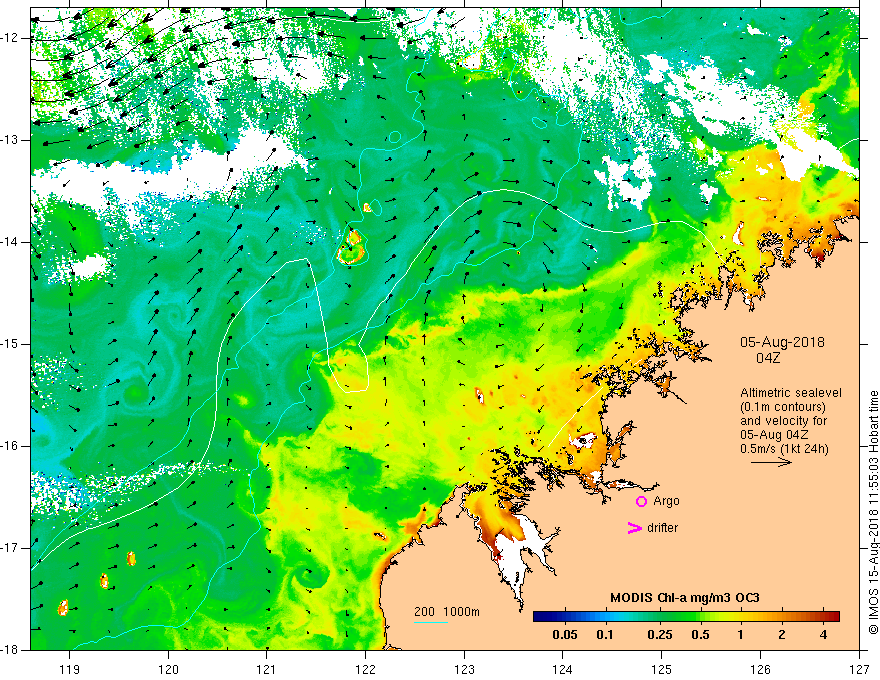Screen dimensions: 880x680
Task: Click the longitude axis label '123'
Action: pyautogui.click(x=464, y=669)
